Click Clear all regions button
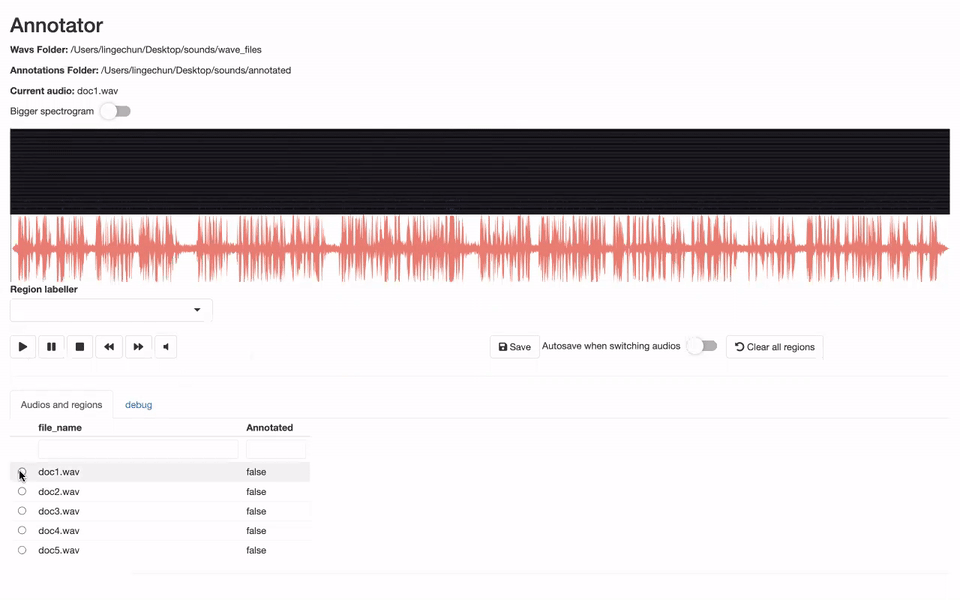This screenshot has height=600, width=960. click(774, 347)
